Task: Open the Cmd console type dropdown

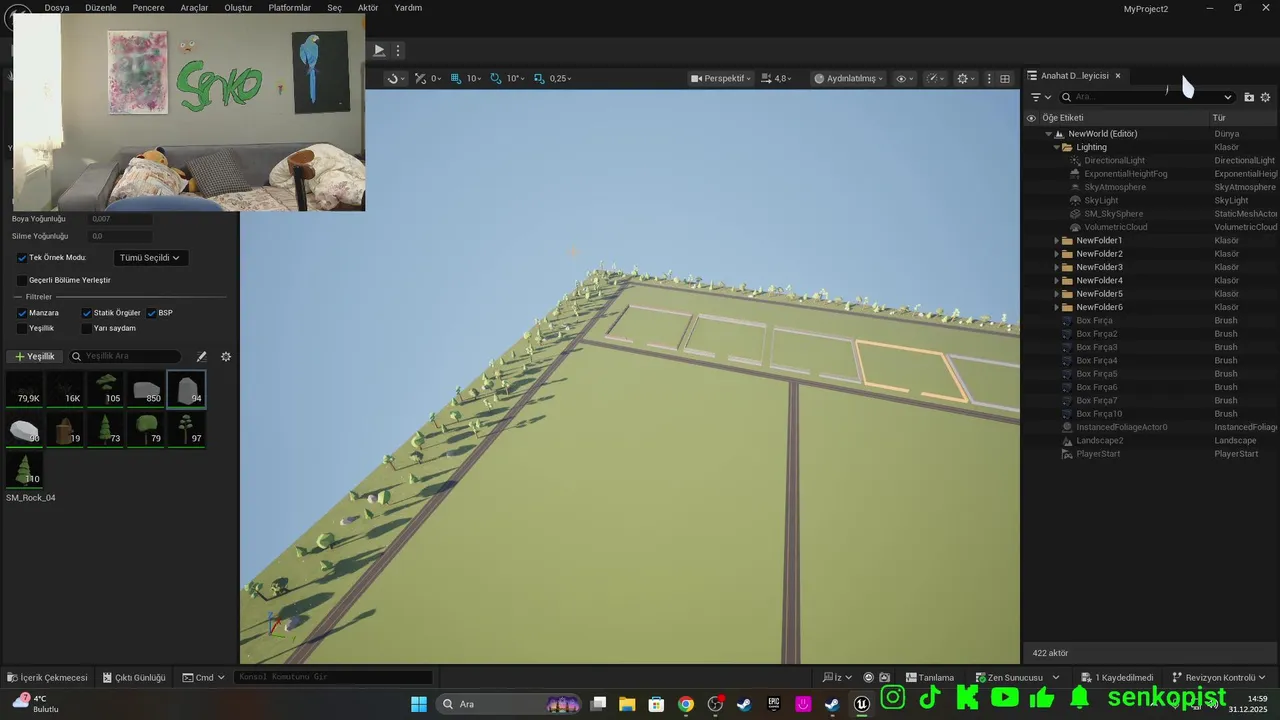Action: pos(203,677)
